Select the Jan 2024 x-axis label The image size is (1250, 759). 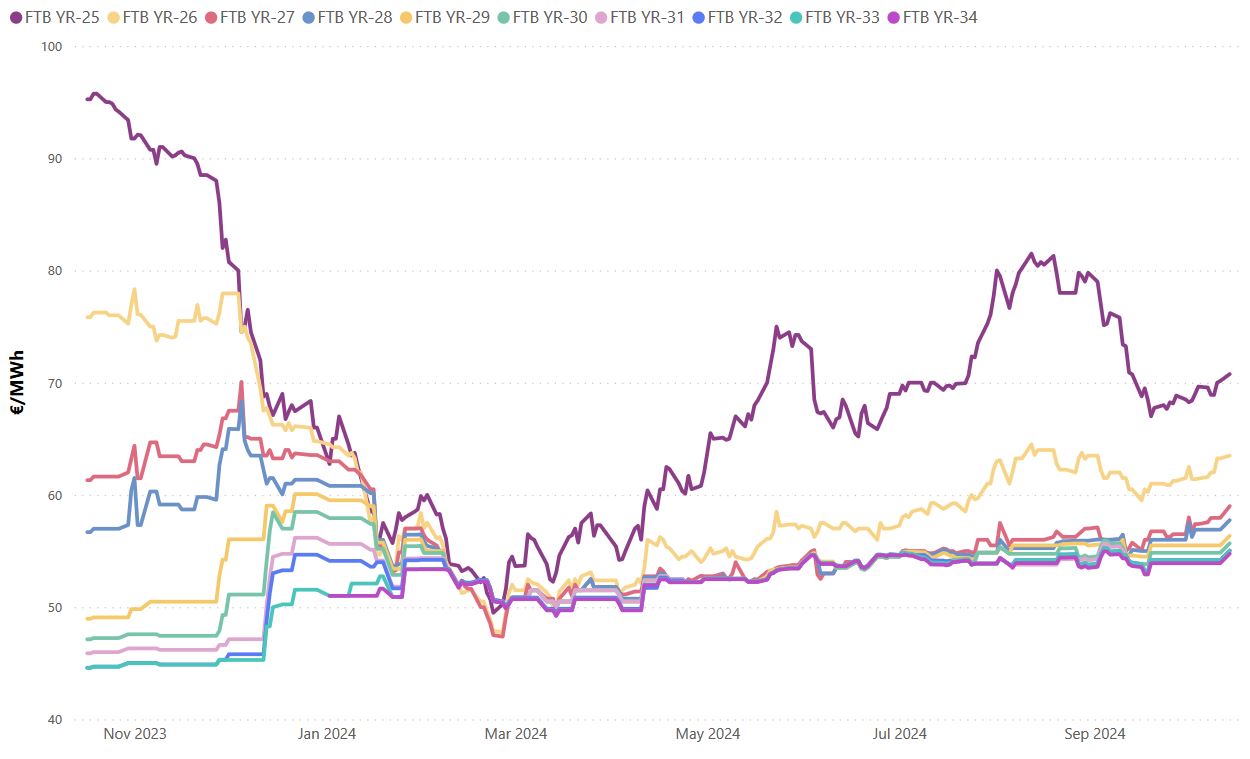[327, 734]
